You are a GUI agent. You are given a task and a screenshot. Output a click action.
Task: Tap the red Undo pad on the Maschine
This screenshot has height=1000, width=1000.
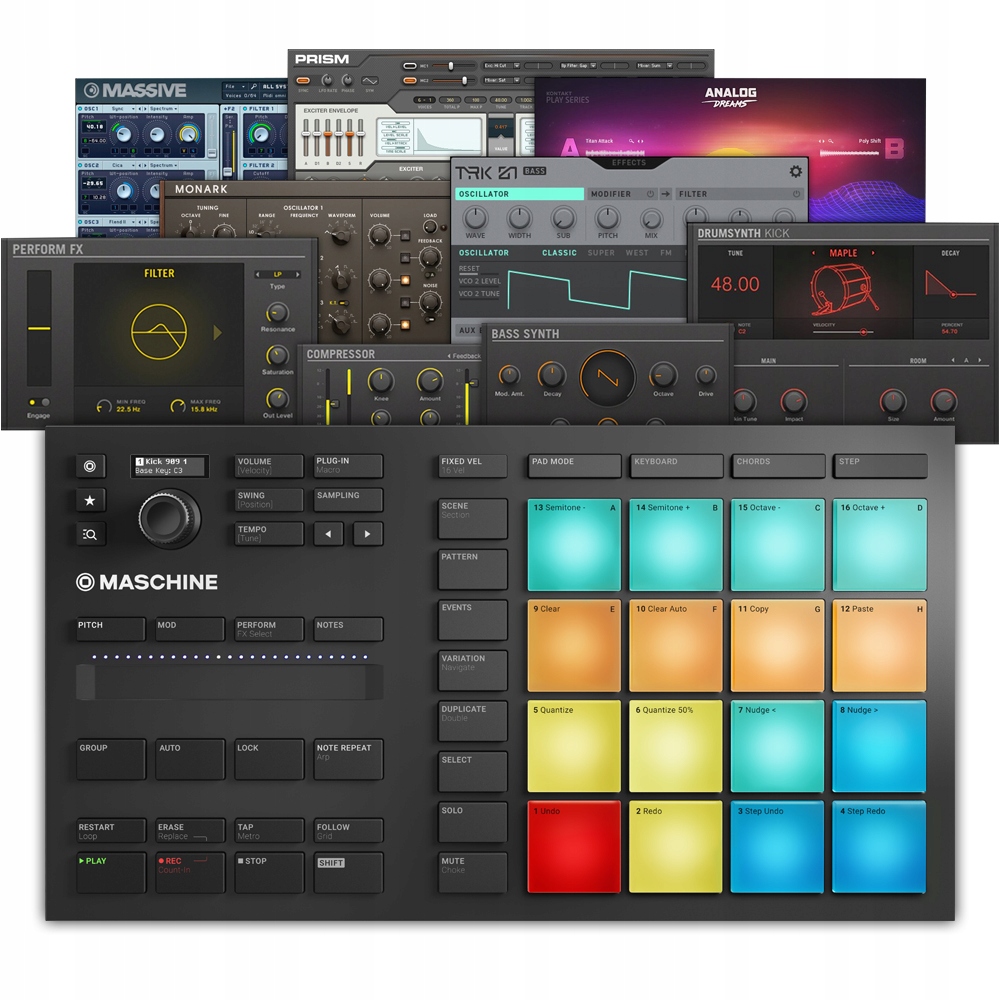tap(573, 845)
